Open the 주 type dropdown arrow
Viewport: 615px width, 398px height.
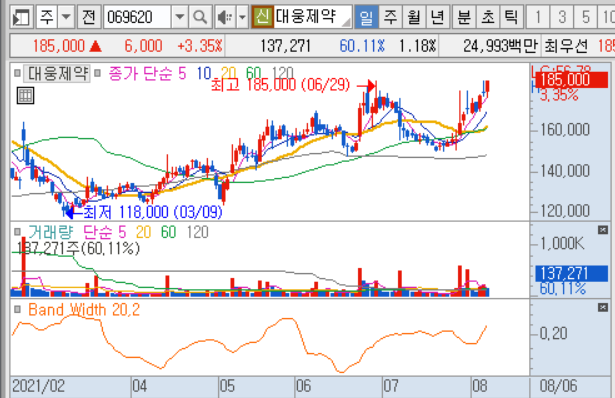pyautogui.click(x=67, y=17)
